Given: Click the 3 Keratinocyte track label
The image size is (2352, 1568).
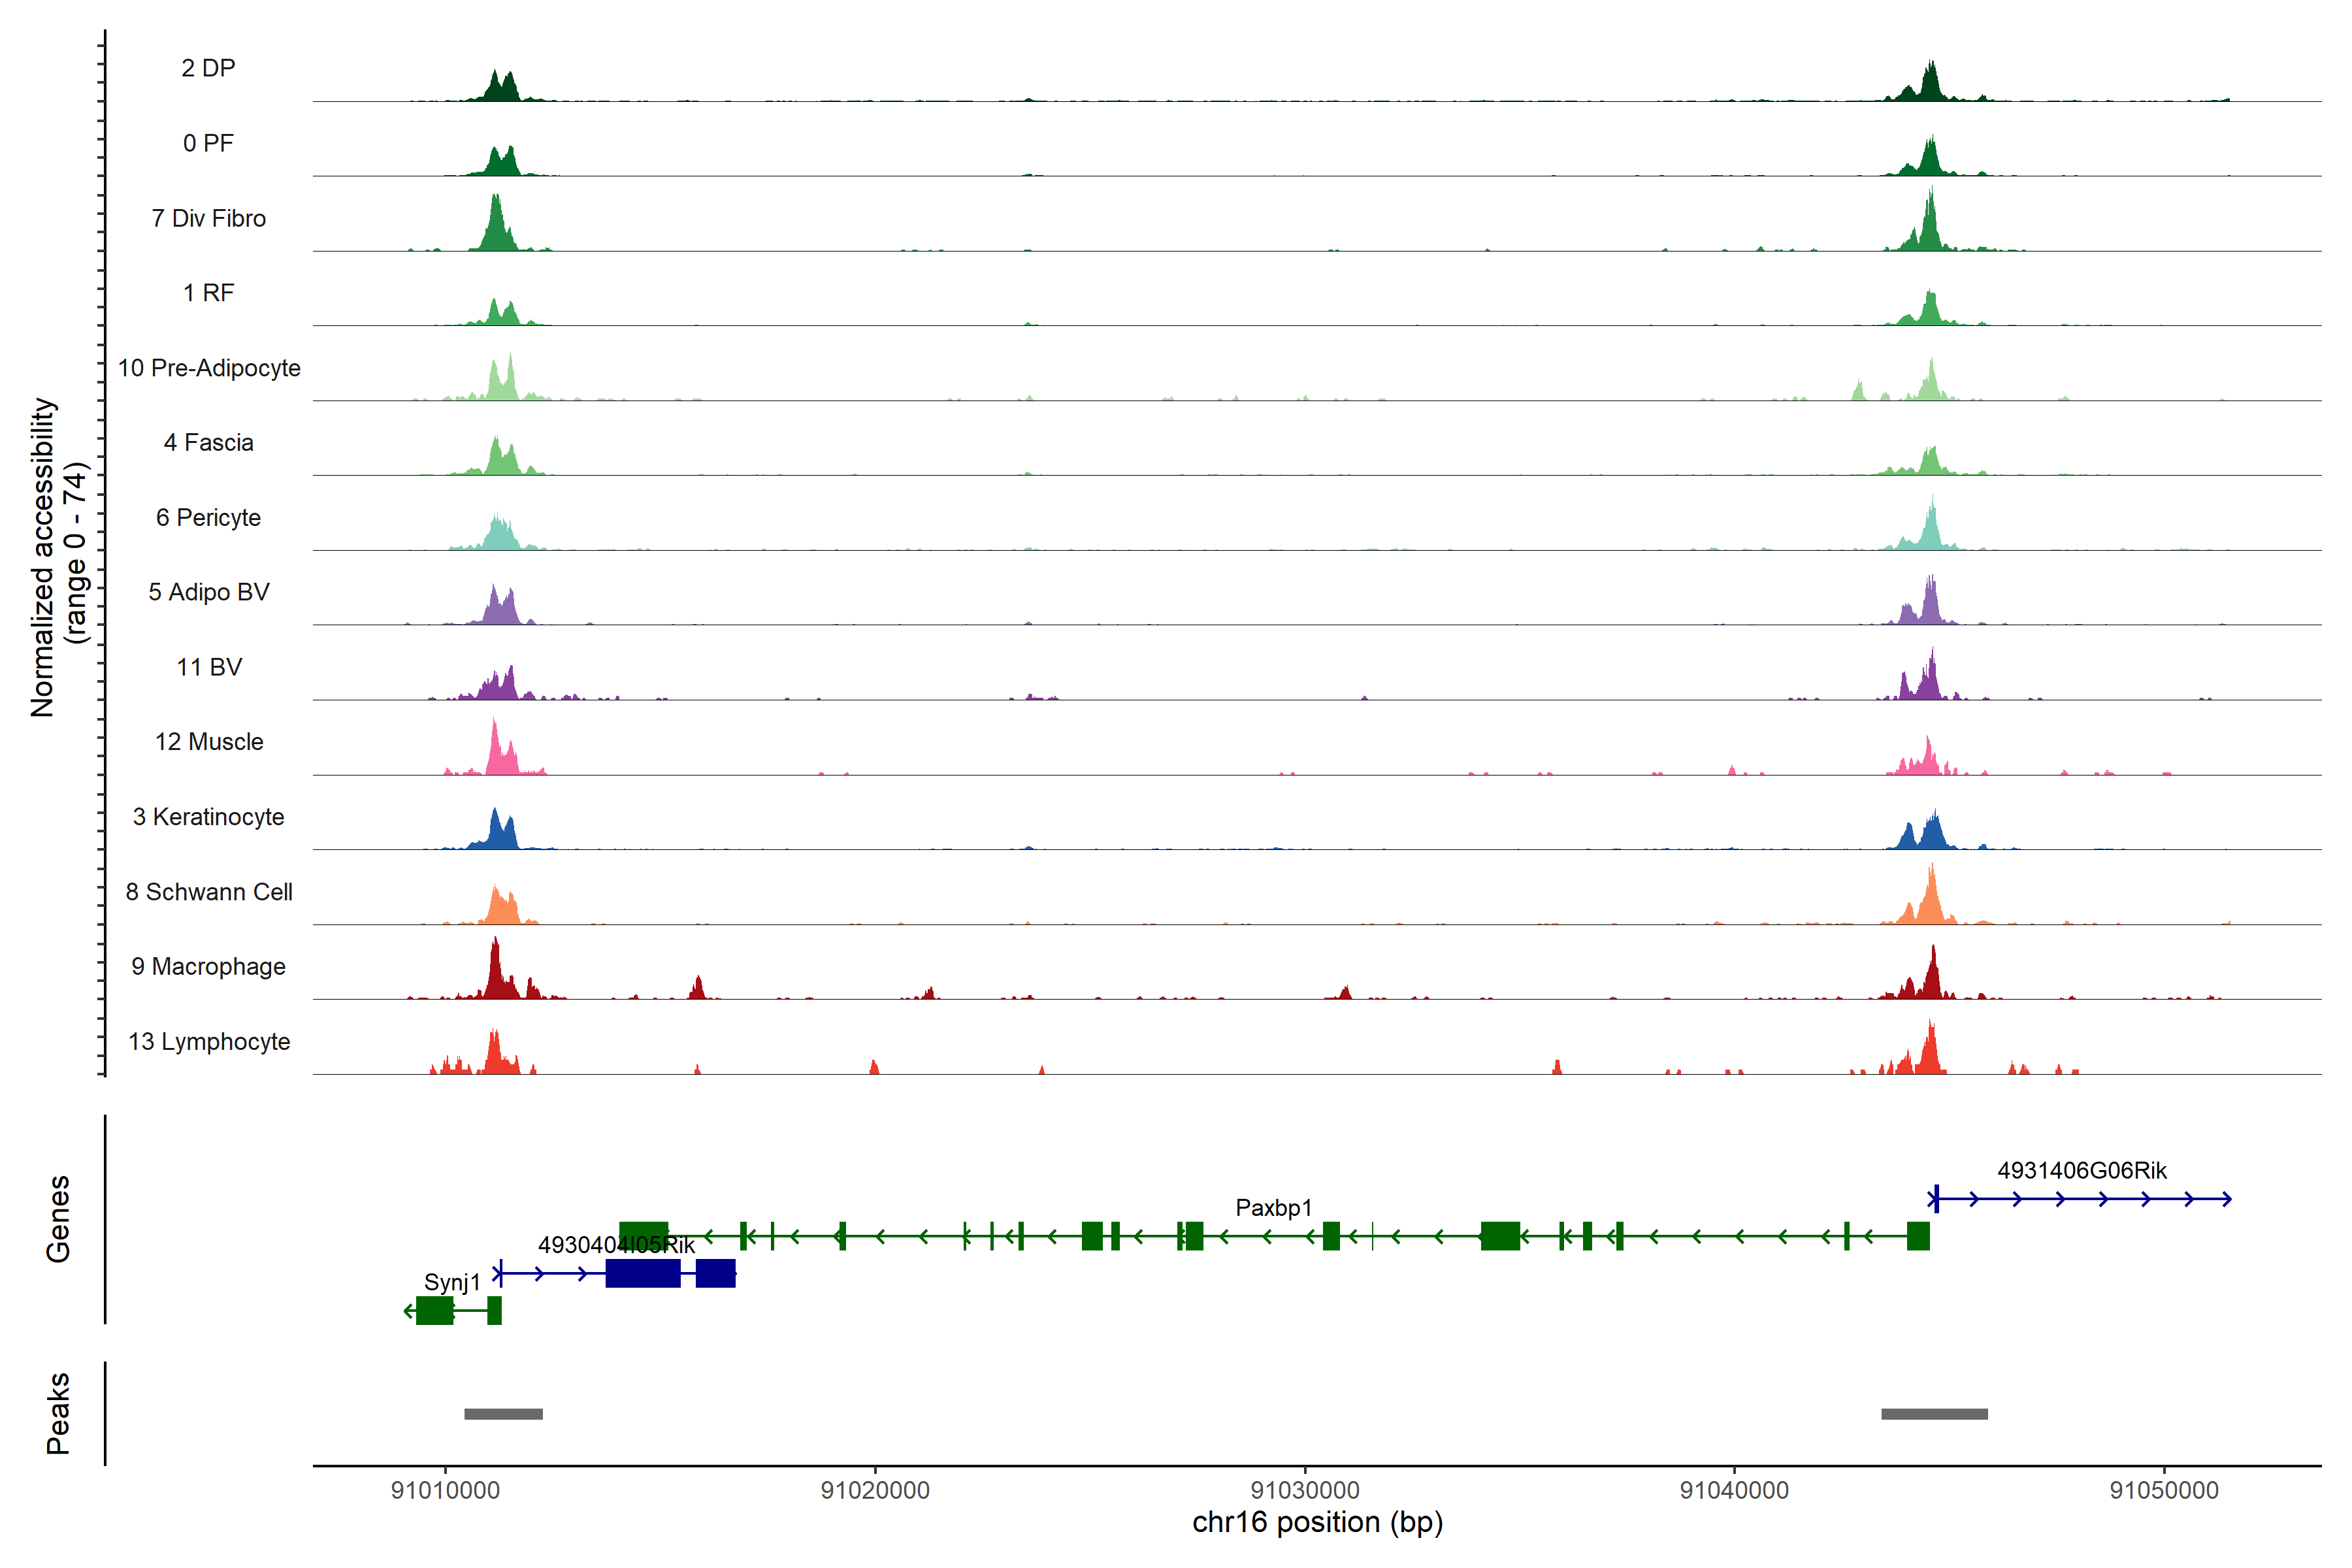Looking at the screenshot, I should coord(208,817).
